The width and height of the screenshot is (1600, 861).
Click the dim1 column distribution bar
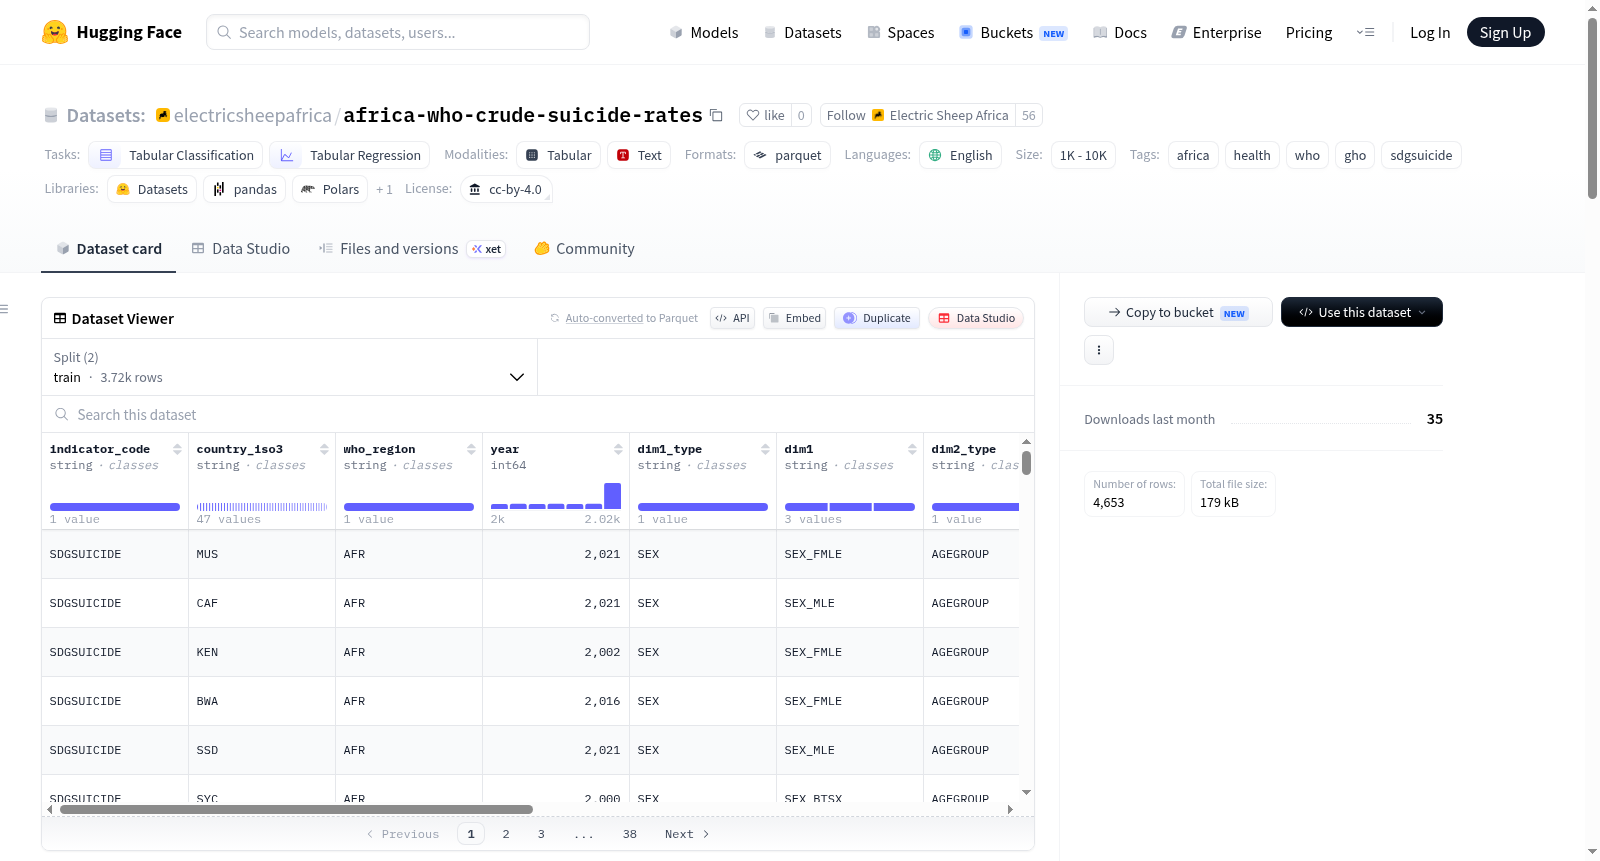[850, 507]
